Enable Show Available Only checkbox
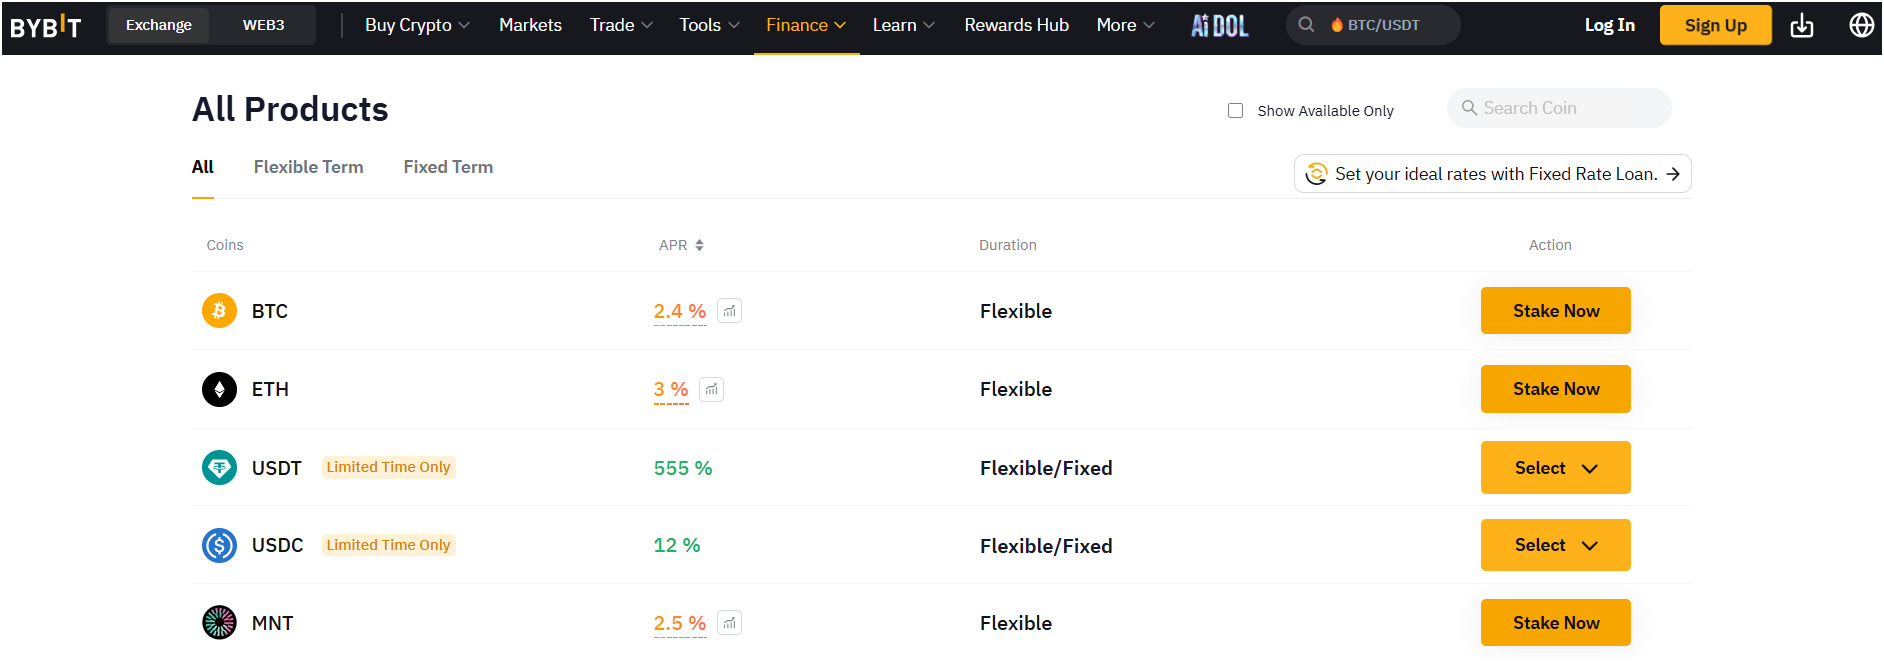 pyautogui.click(x=1235, y=111)
